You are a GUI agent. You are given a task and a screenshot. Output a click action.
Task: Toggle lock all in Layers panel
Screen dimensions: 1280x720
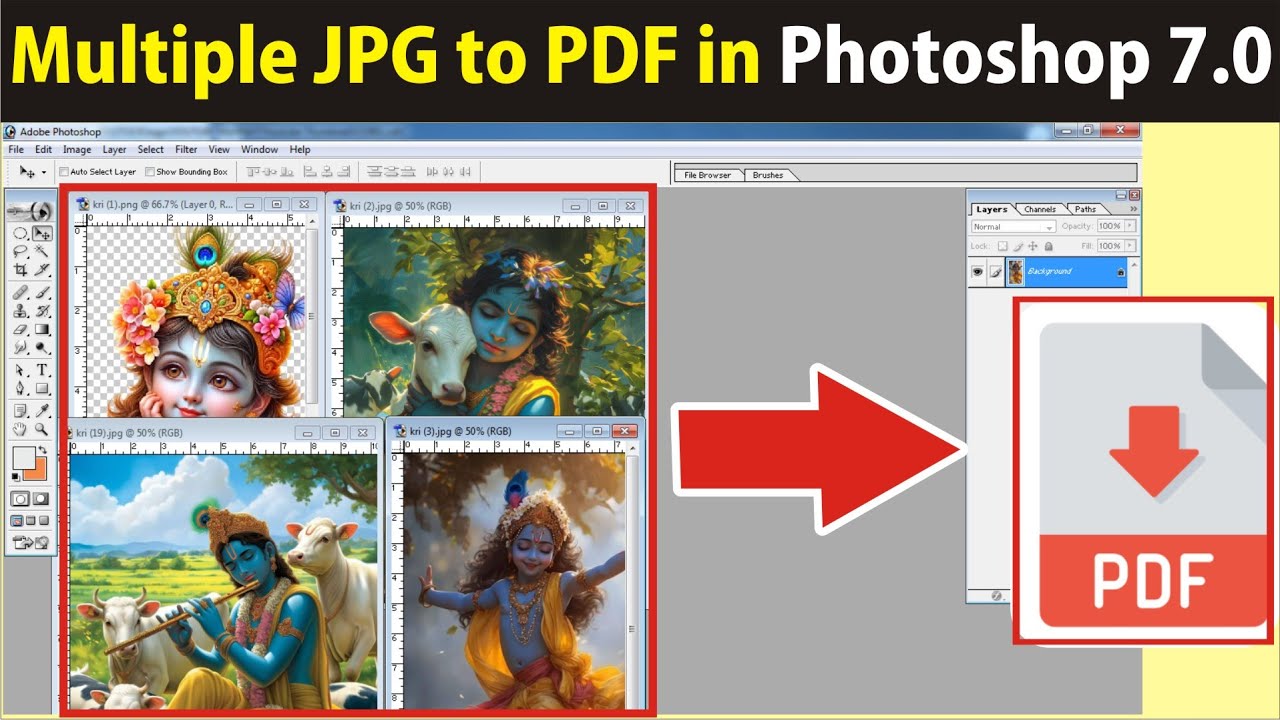pos(1049,246)
